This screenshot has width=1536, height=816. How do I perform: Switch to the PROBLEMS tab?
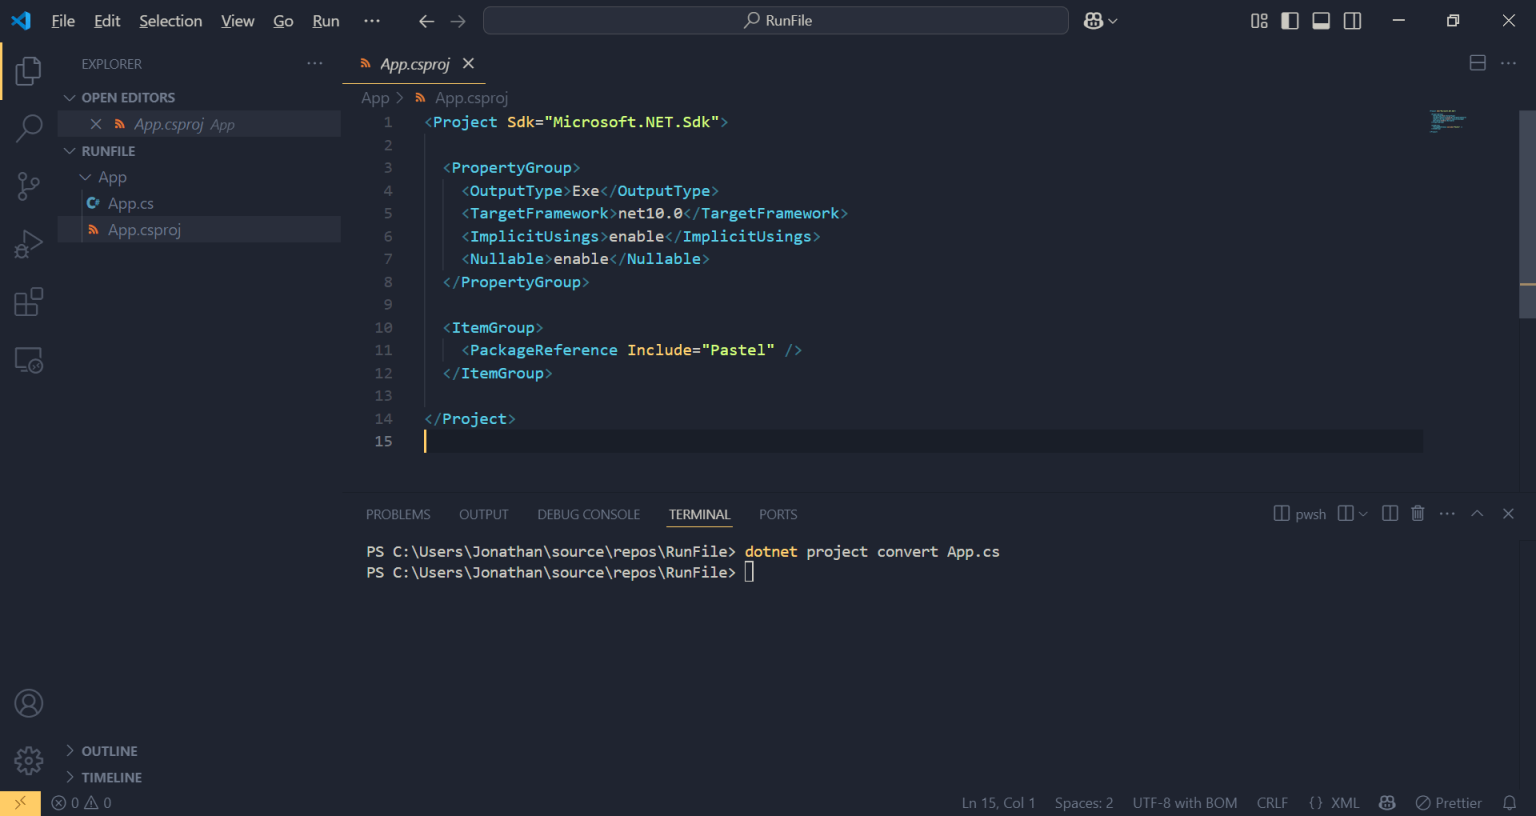click(397, 513)
